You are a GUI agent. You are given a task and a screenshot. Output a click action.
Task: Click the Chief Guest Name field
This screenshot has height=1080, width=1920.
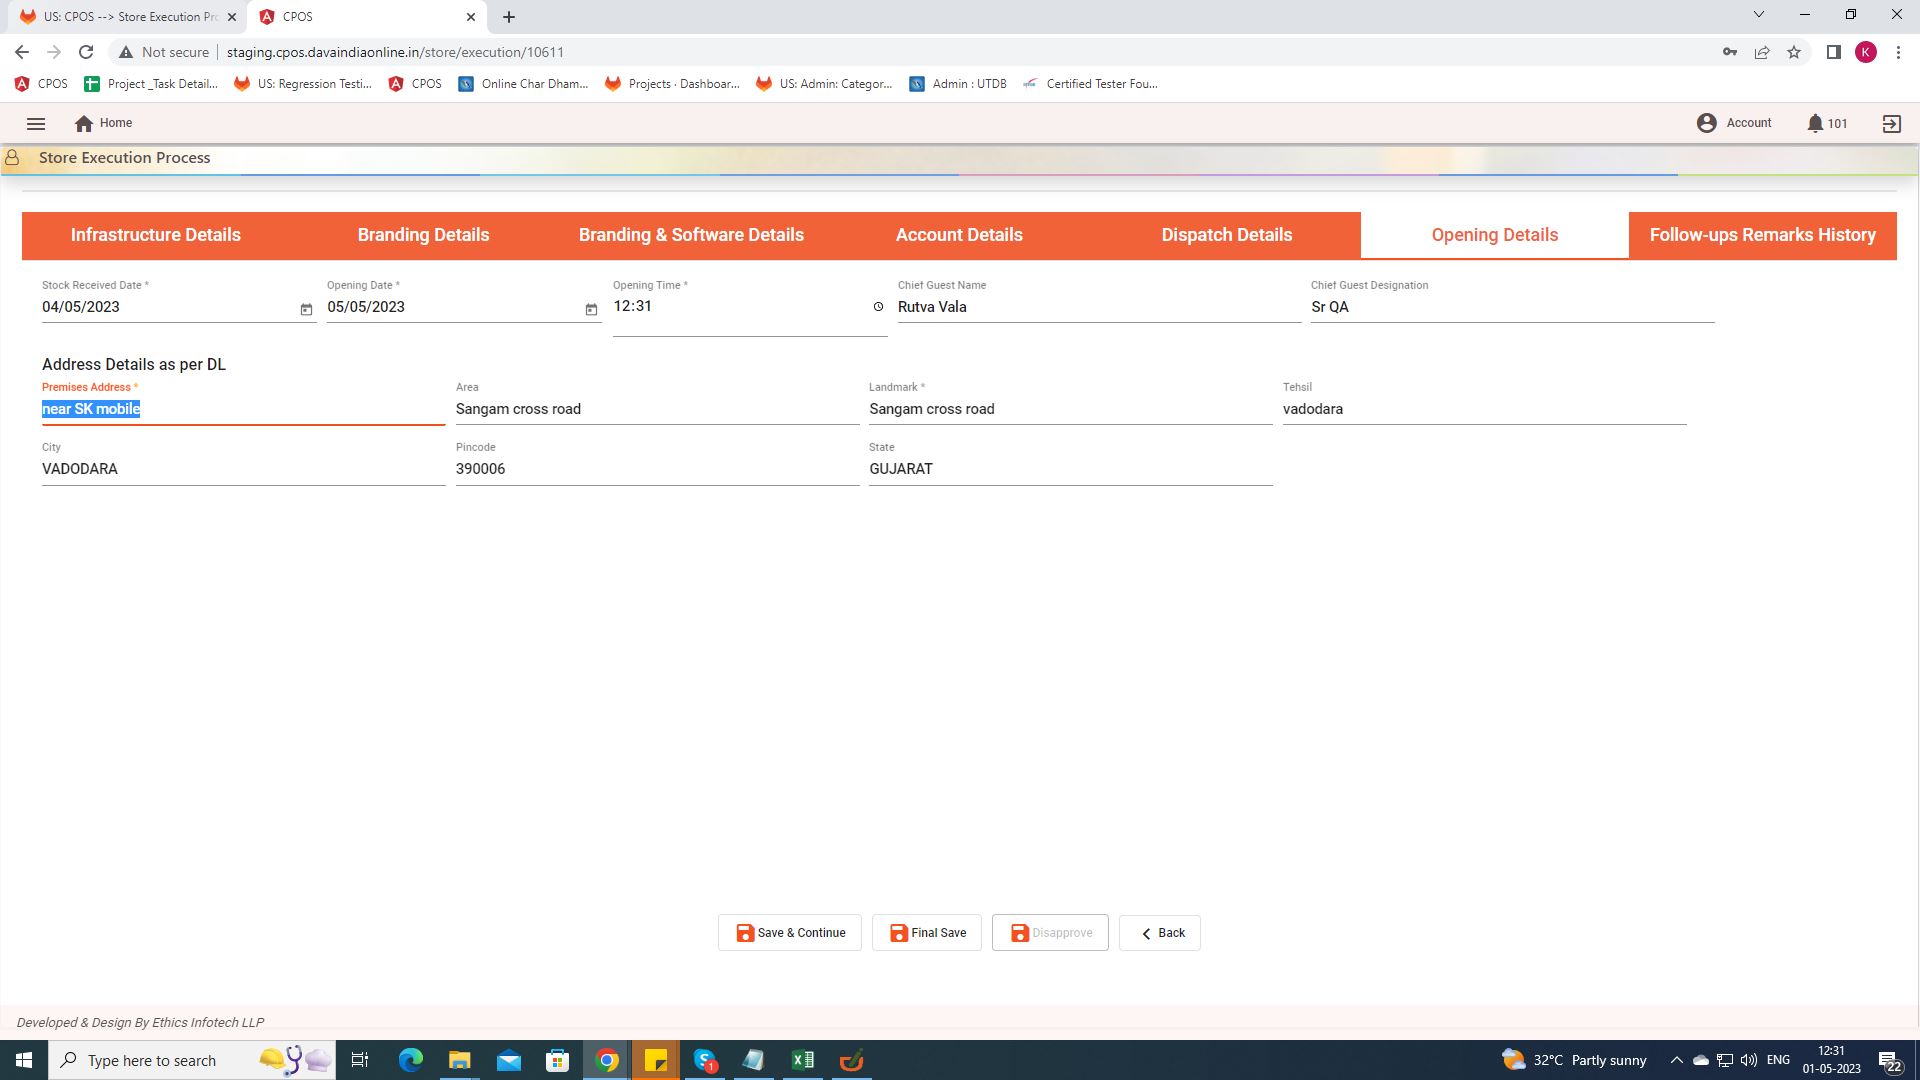coord(1098,308)
